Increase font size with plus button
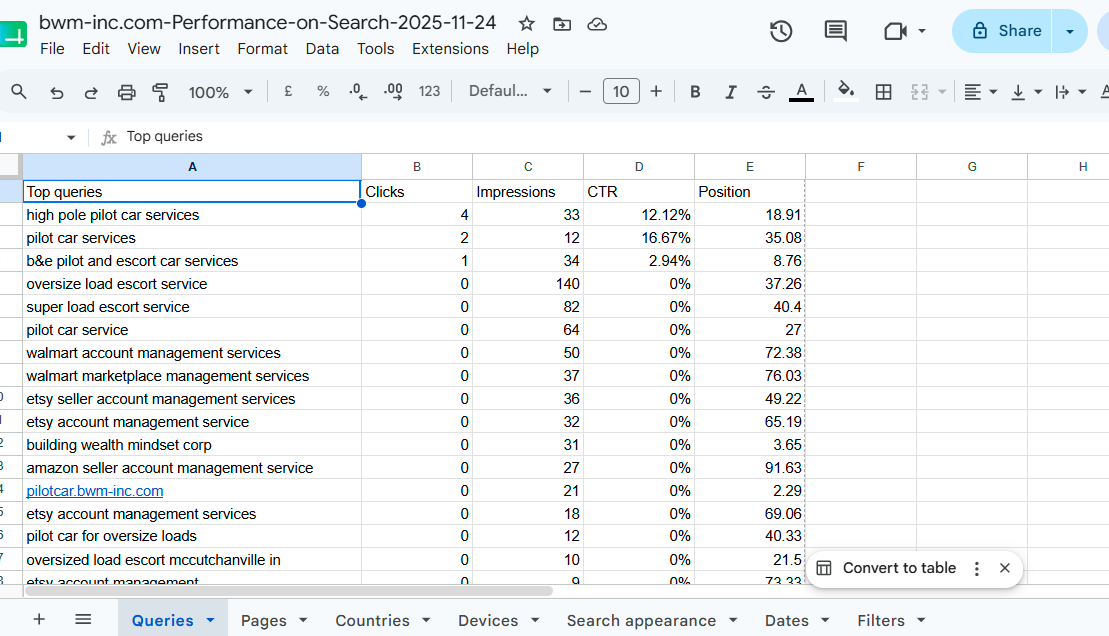Screen dimensions: 1109x636 pos(656,91)
